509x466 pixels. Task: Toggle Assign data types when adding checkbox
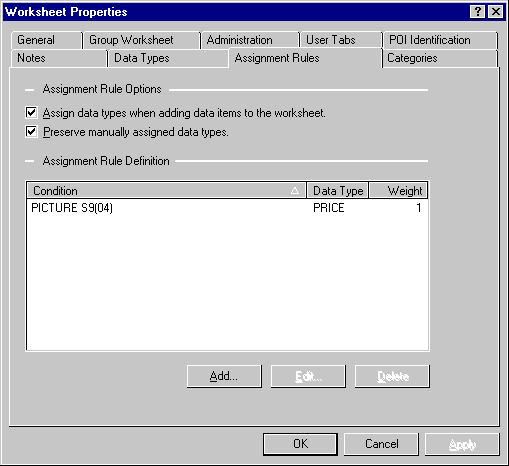tap(31, 113)
